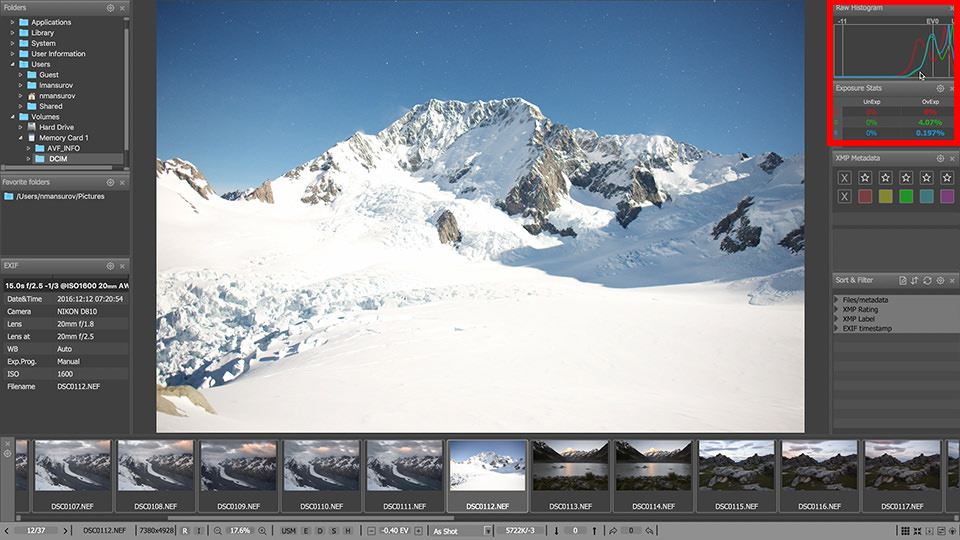Toggle R (RAW) display mode button

[x=185, y=531]
